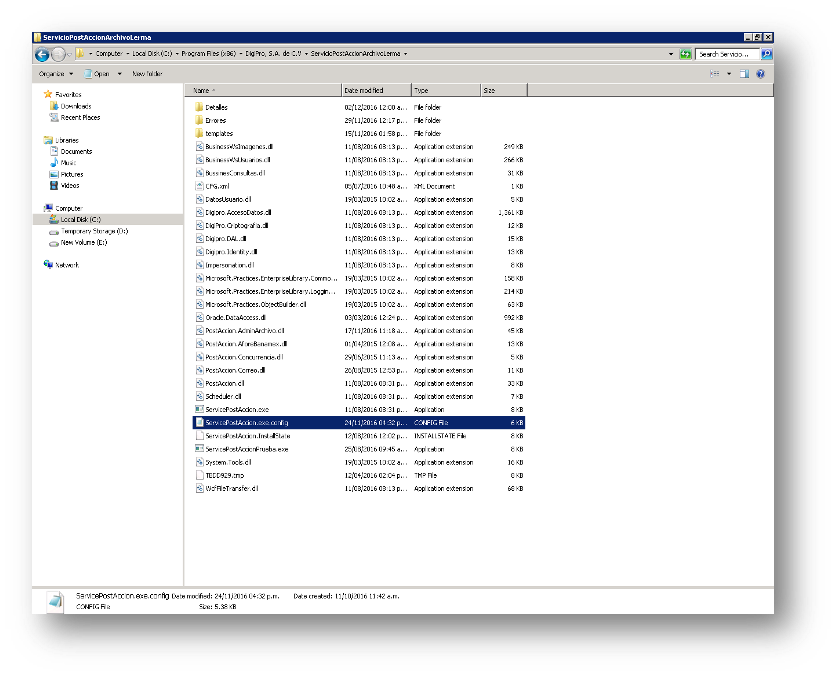This screenshot has height=676, width=836.
Task: Open the dropdown arrow beside Open
Action: pyautogui.click(x=119, y=74)
